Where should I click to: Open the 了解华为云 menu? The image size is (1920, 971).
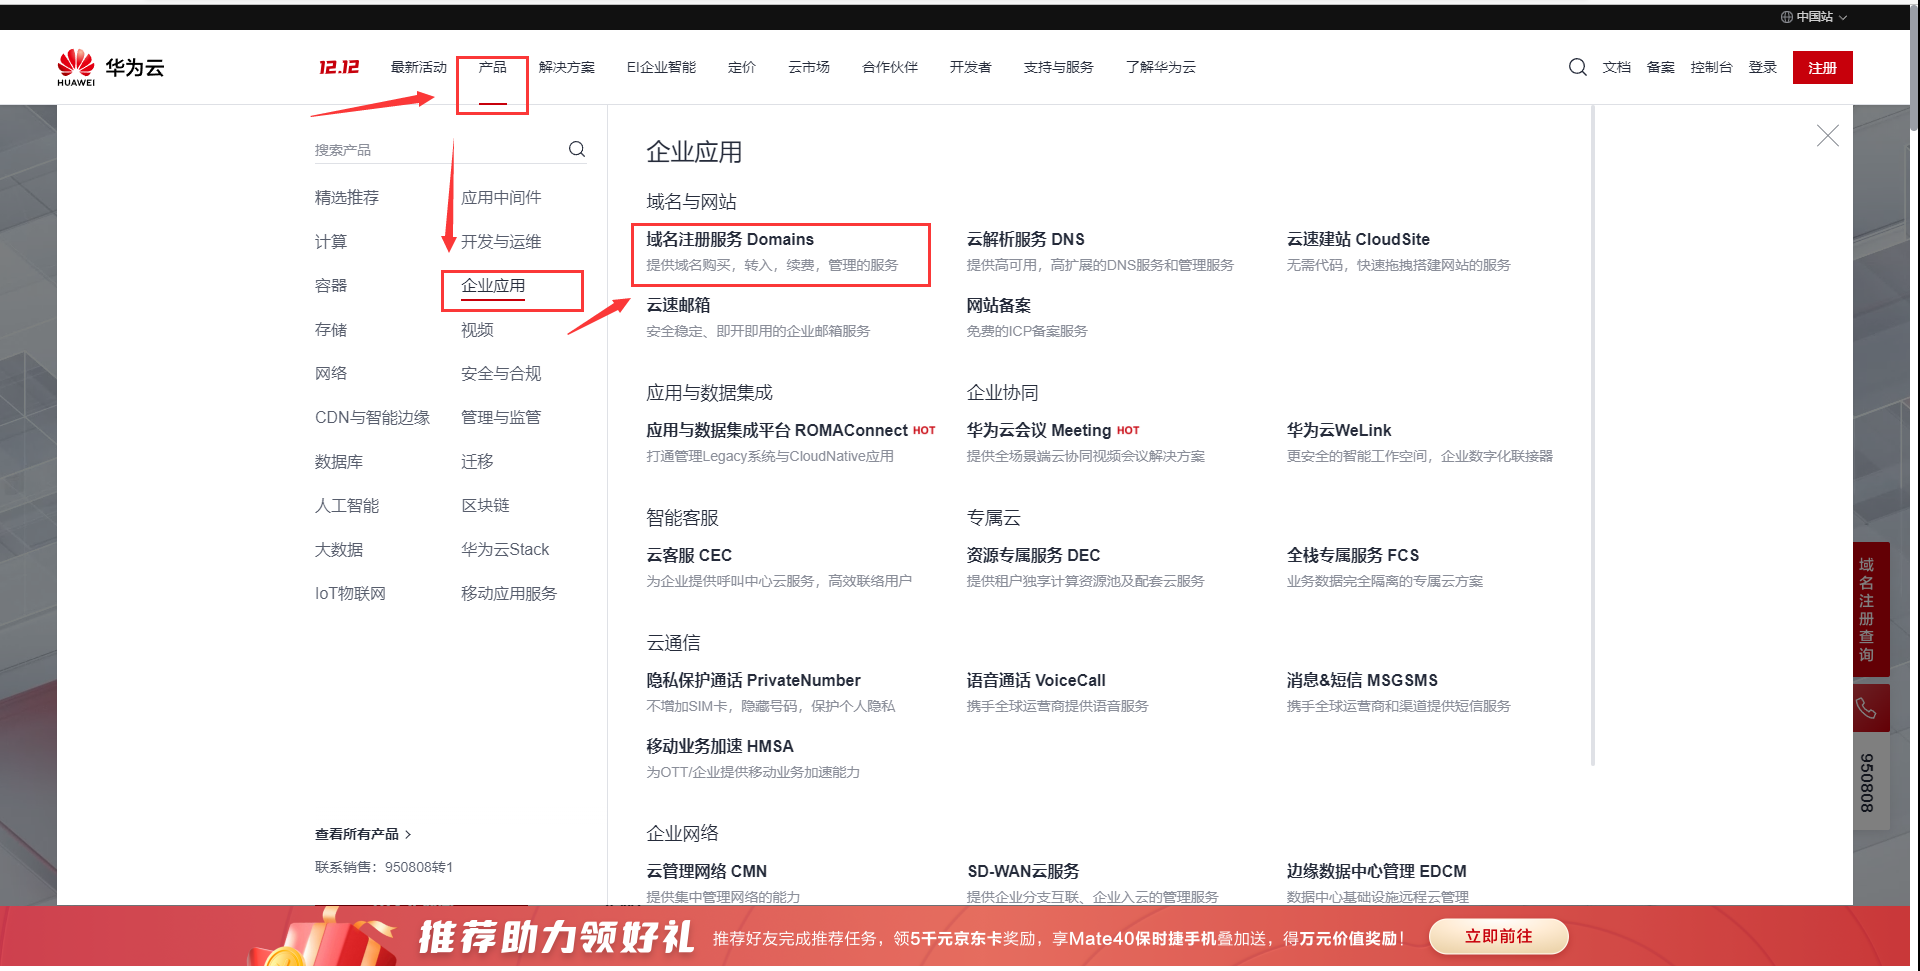point(1161,67)
